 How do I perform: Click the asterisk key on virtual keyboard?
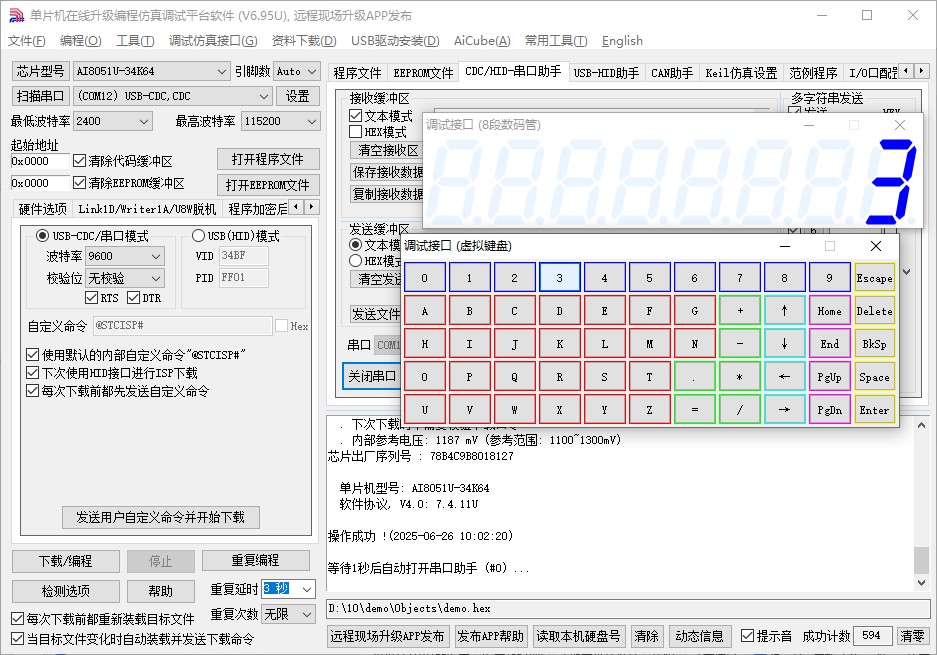(x=740, y=377)
